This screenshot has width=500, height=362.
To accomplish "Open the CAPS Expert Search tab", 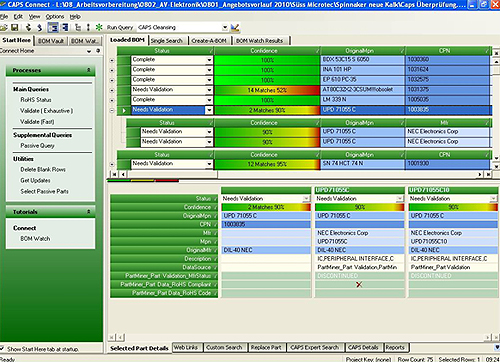I will click(x=315, y=347).
